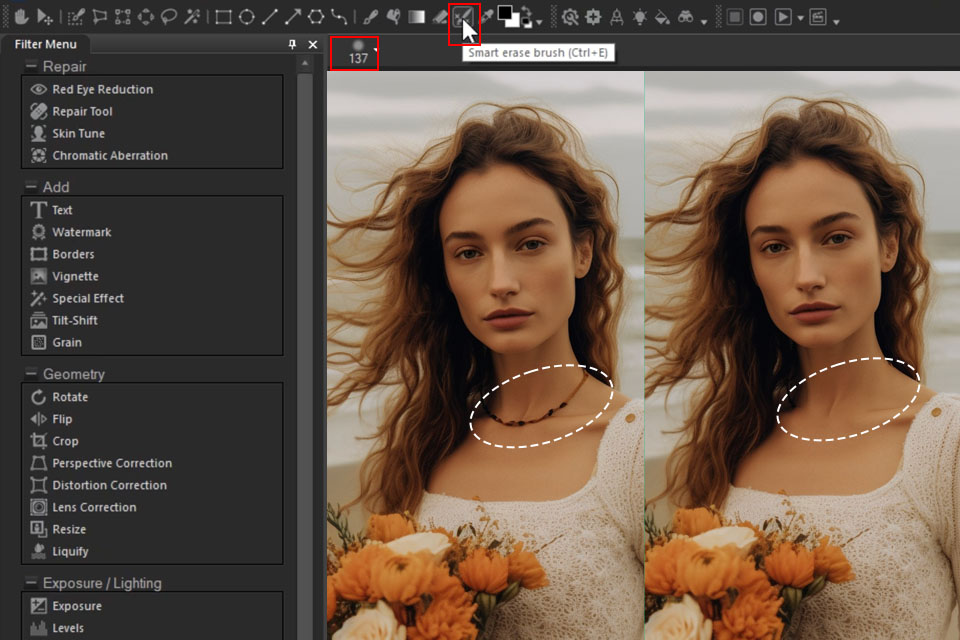Select the Hand pan tool
This screenshot has width=960, height=640.
21,17
